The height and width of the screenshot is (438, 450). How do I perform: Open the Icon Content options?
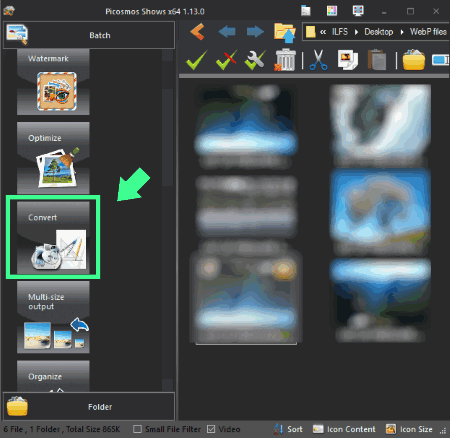click(344, 429)
